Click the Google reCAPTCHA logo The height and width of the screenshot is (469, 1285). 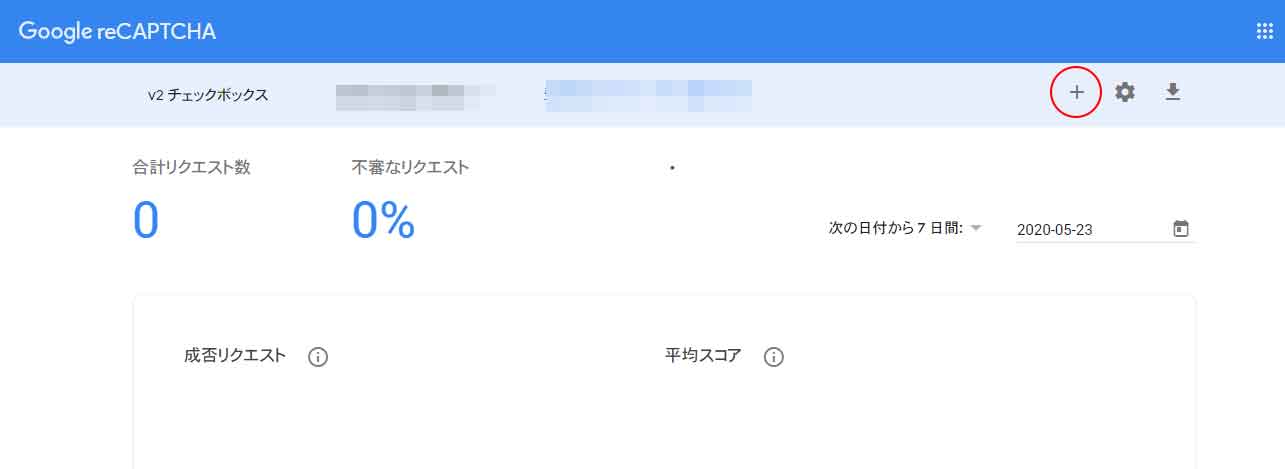(x=117, y=31)
